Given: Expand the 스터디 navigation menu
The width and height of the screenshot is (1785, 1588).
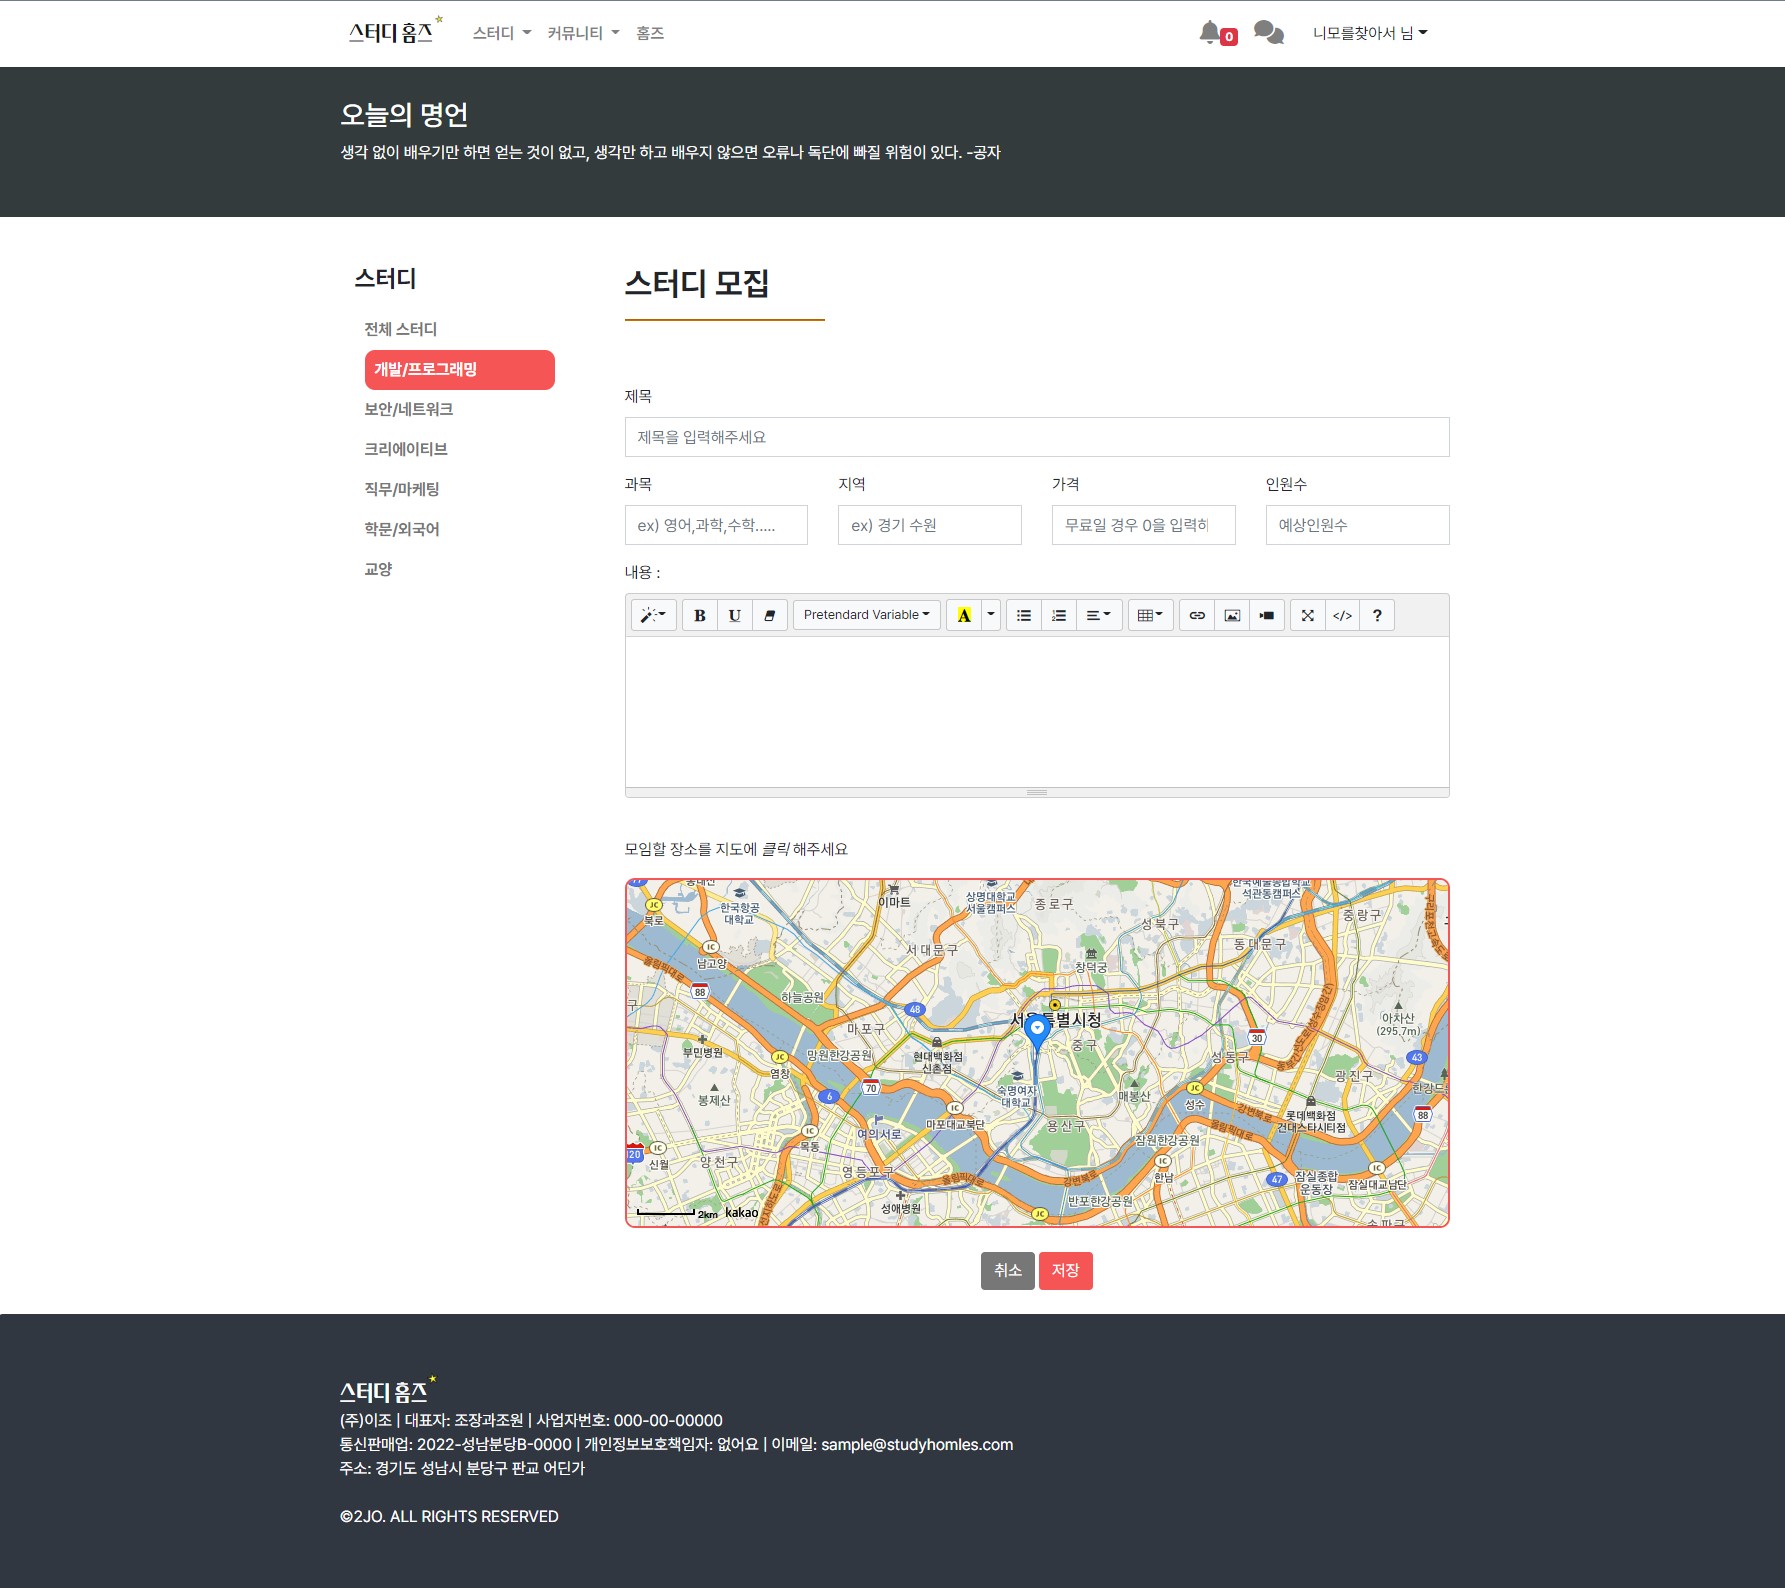Looking at the screenshot, I should [x=500, y=33].
